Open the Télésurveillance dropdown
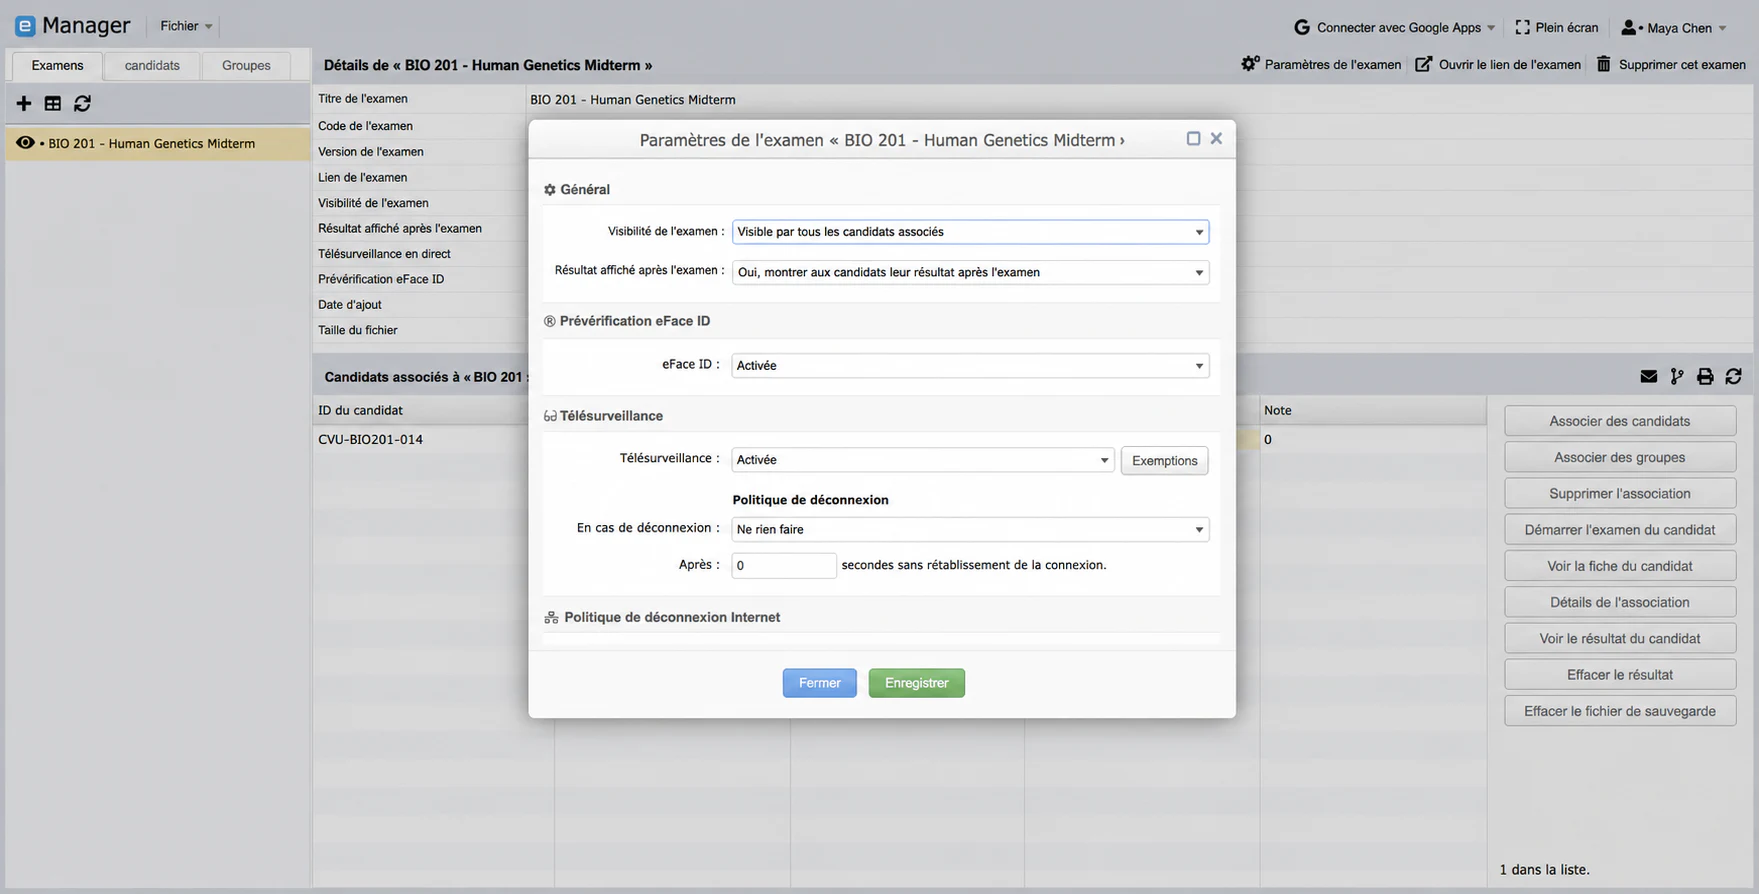This screenshot has width=1759, height=894. pyautogui.click(x=923, y=460)
